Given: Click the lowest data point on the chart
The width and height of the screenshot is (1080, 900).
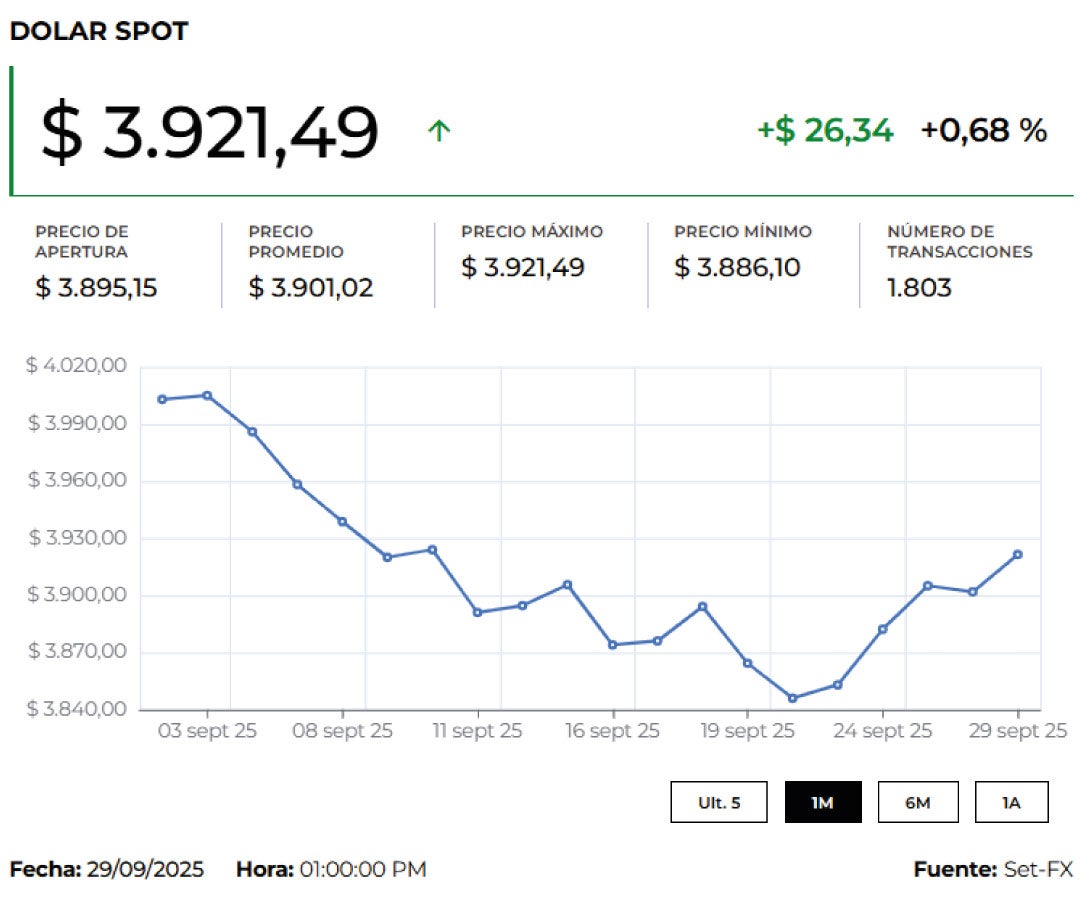Looking at the screenshot, I should (792, 698).
